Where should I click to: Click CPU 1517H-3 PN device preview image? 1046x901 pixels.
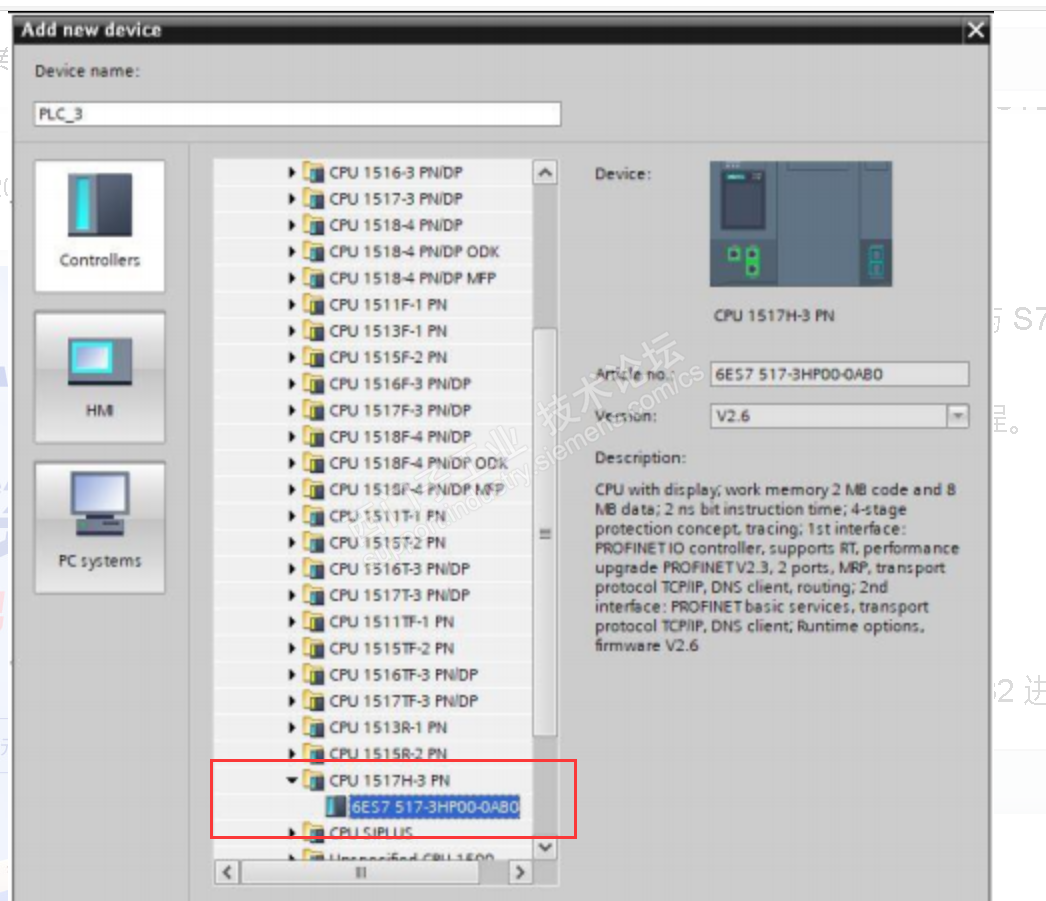pyautogui.click(x=801, y=224)
